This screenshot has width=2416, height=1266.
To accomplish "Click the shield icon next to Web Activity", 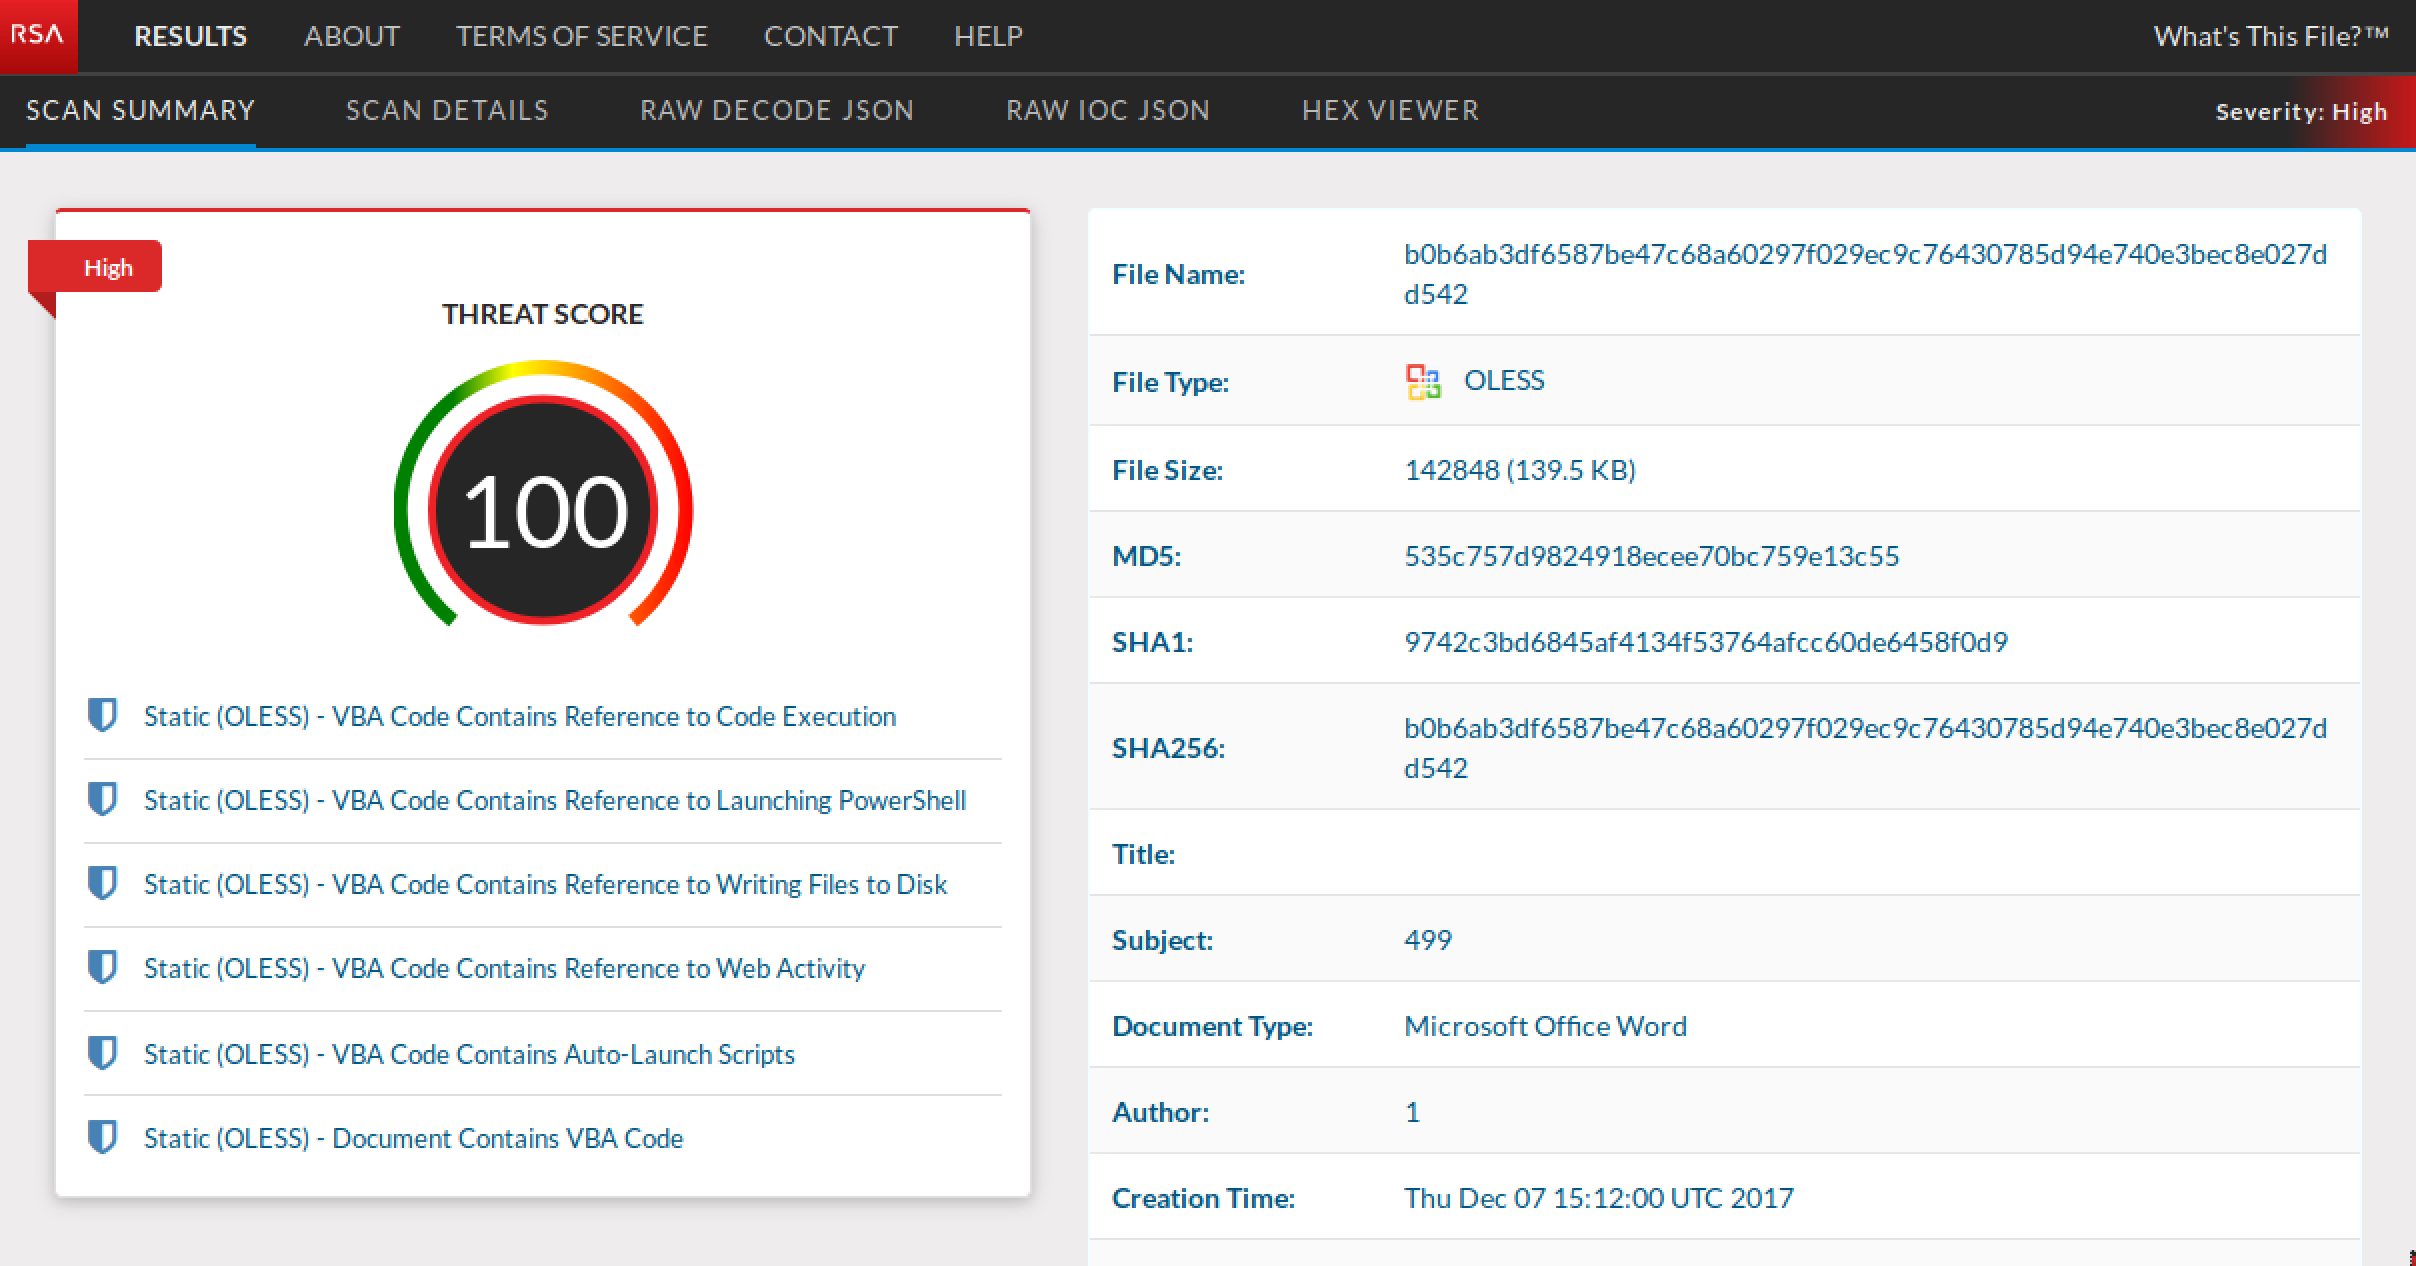I will [103, 968].
